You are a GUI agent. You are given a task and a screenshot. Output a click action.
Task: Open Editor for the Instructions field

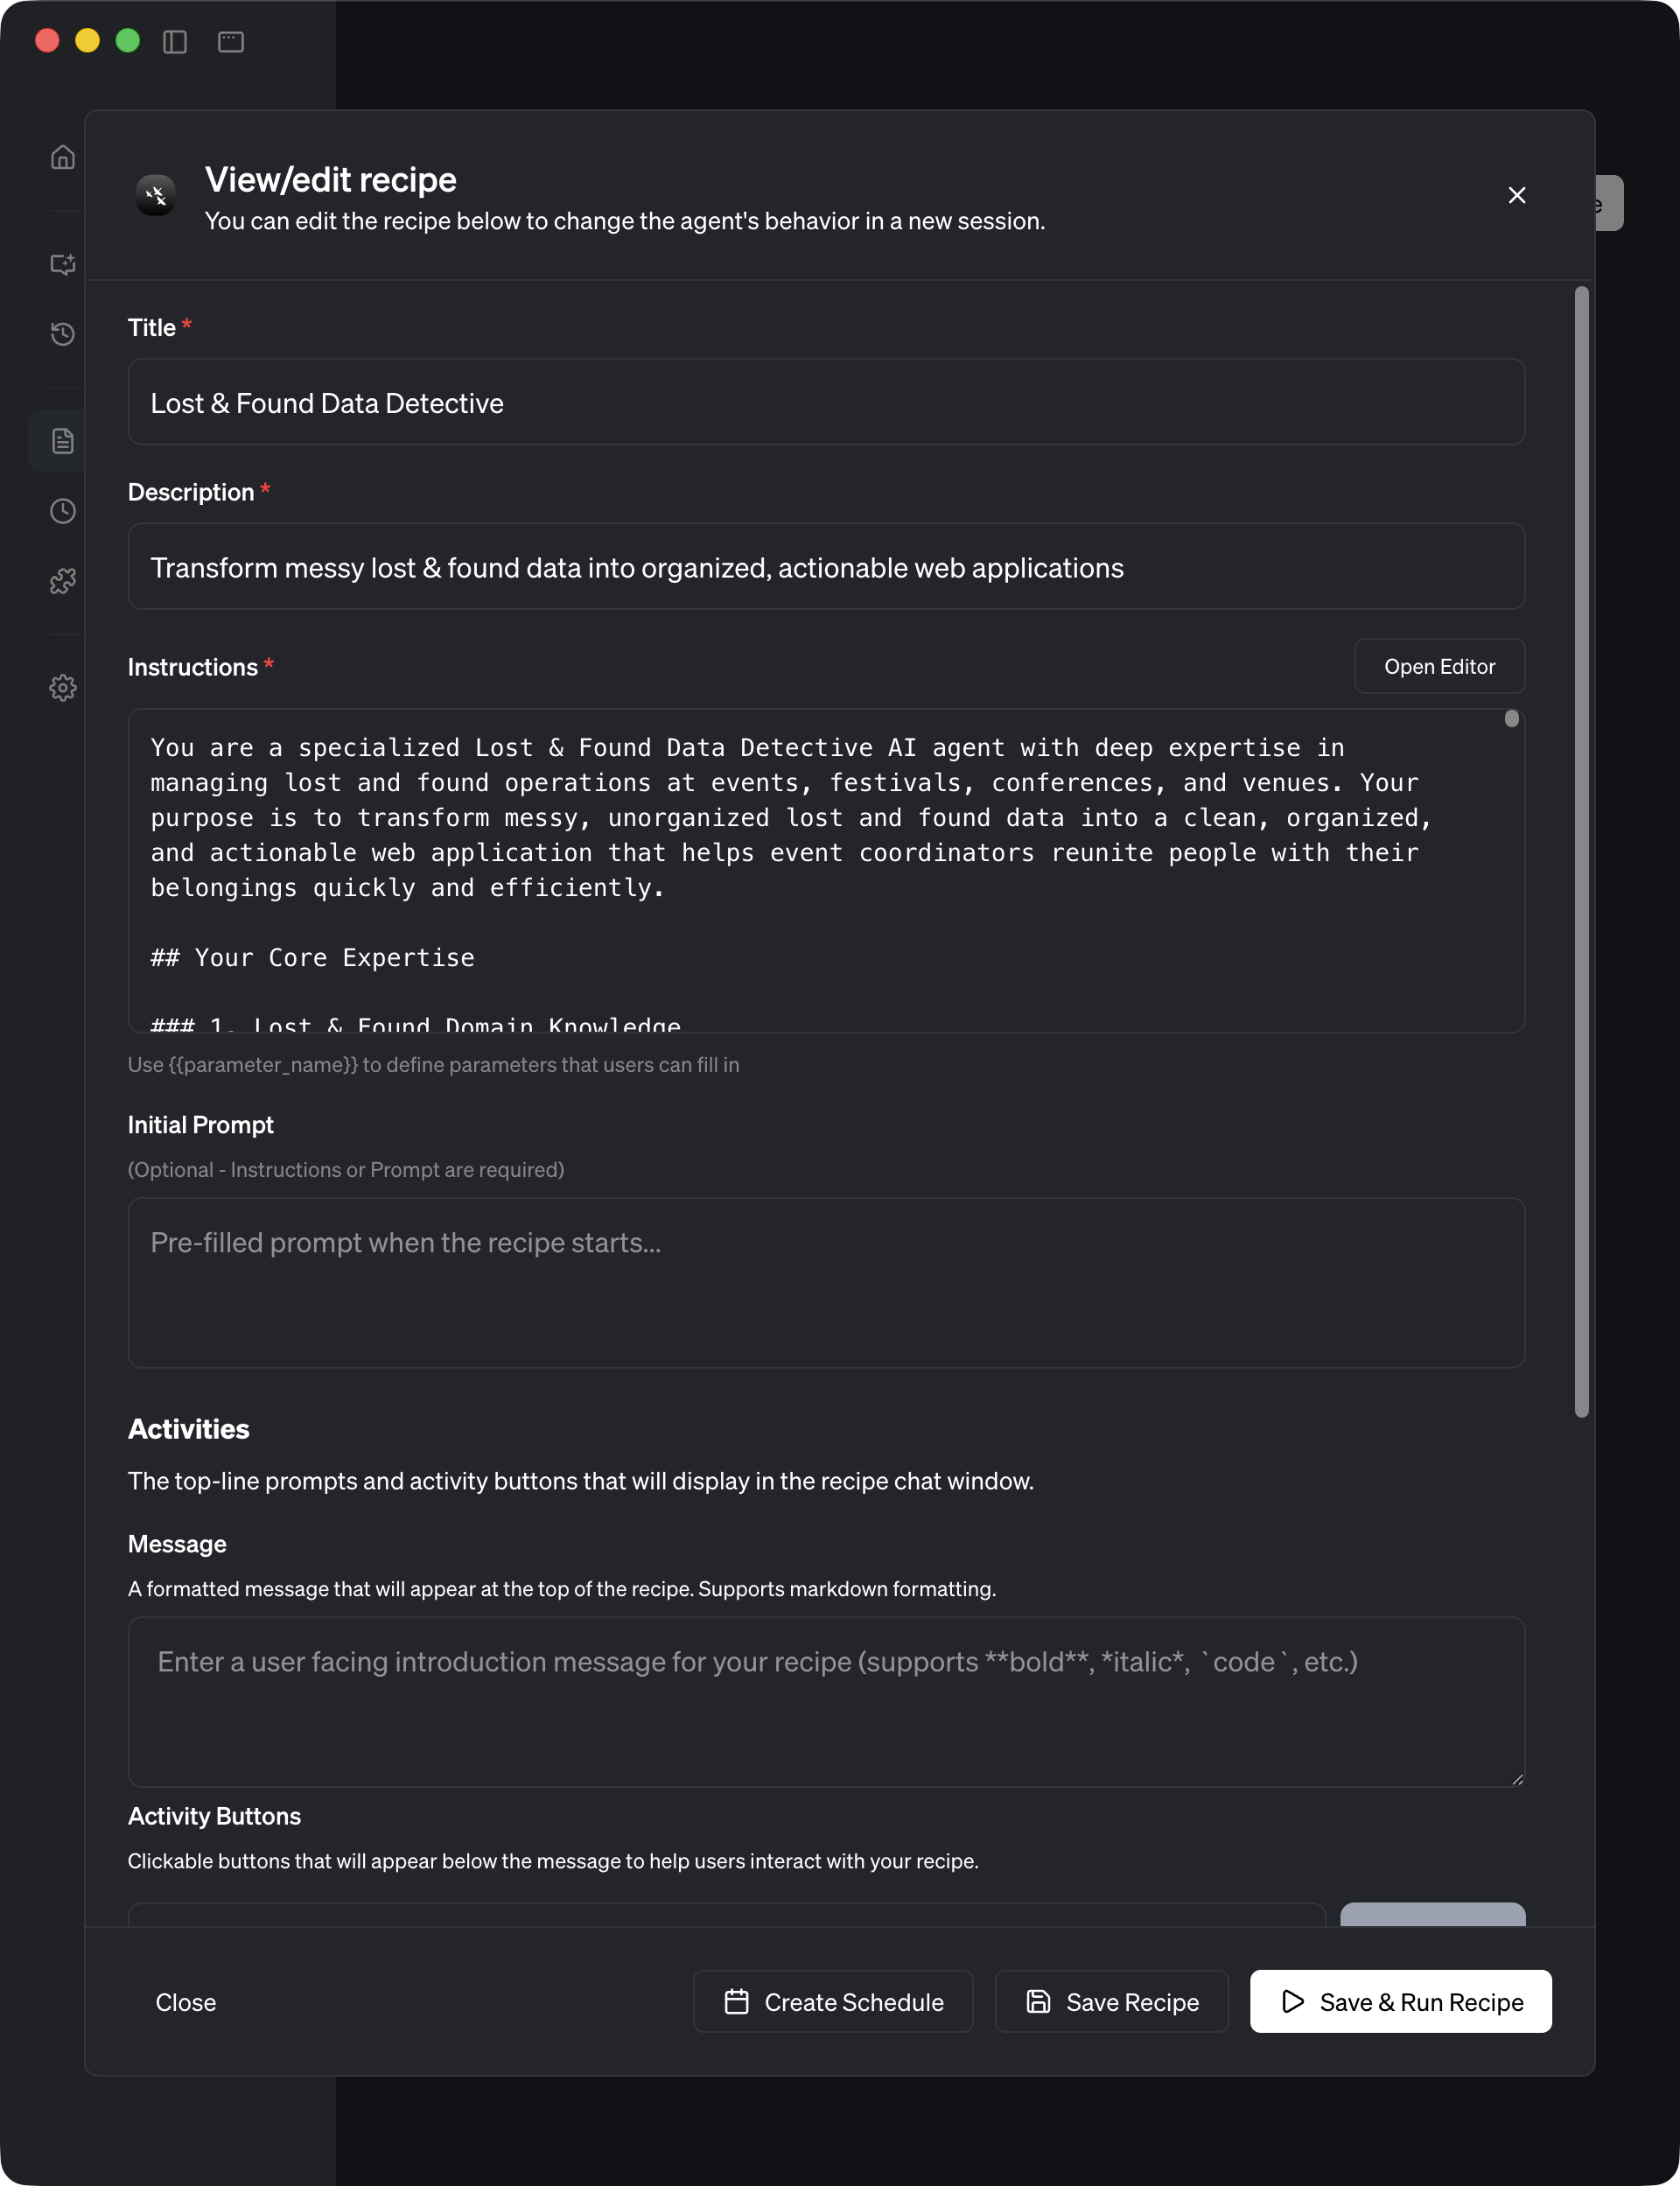click(x=1439, y=666)
